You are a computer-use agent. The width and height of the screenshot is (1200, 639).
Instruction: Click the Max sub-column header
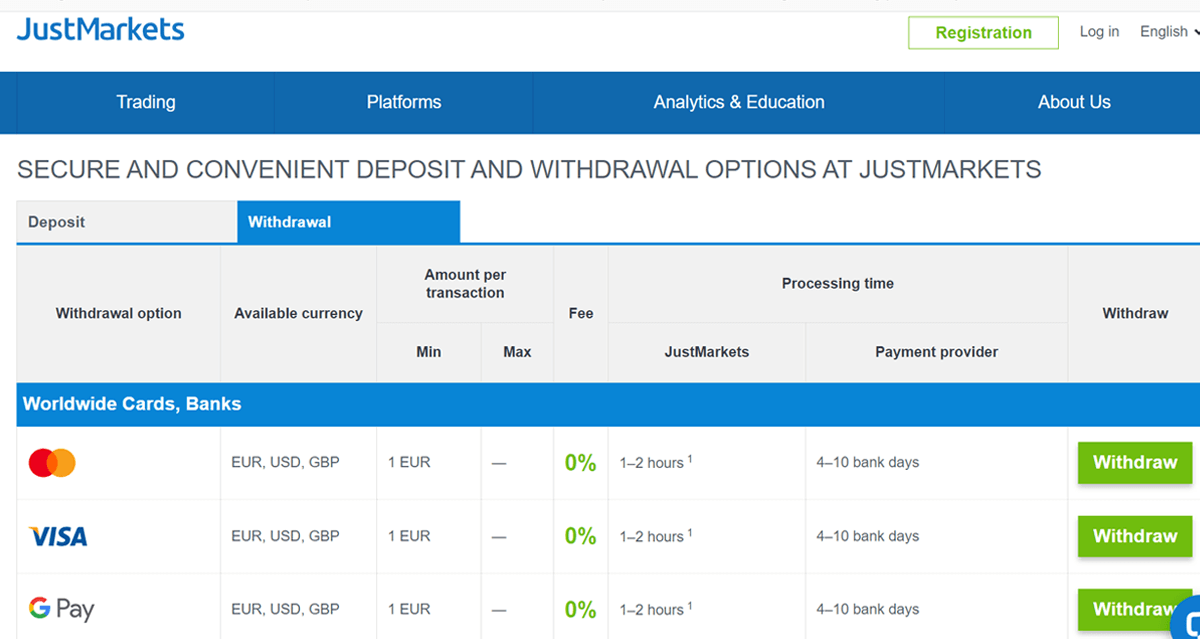pyautogui.click(x=517, y=352)
